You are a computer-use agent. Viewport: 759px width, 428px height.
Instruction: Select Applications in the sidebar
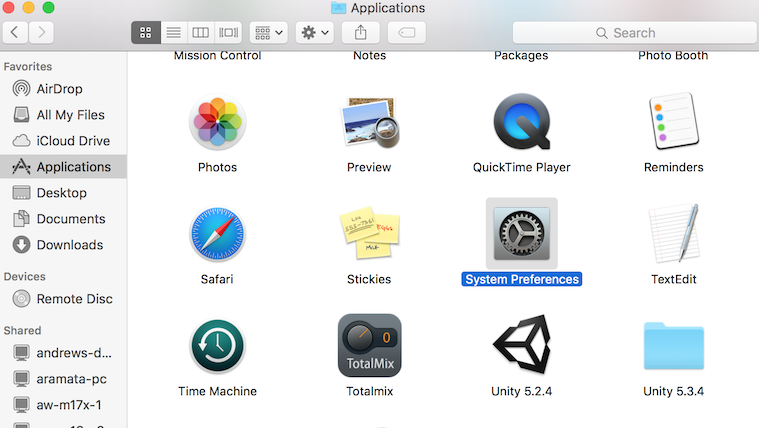point(63,167)
